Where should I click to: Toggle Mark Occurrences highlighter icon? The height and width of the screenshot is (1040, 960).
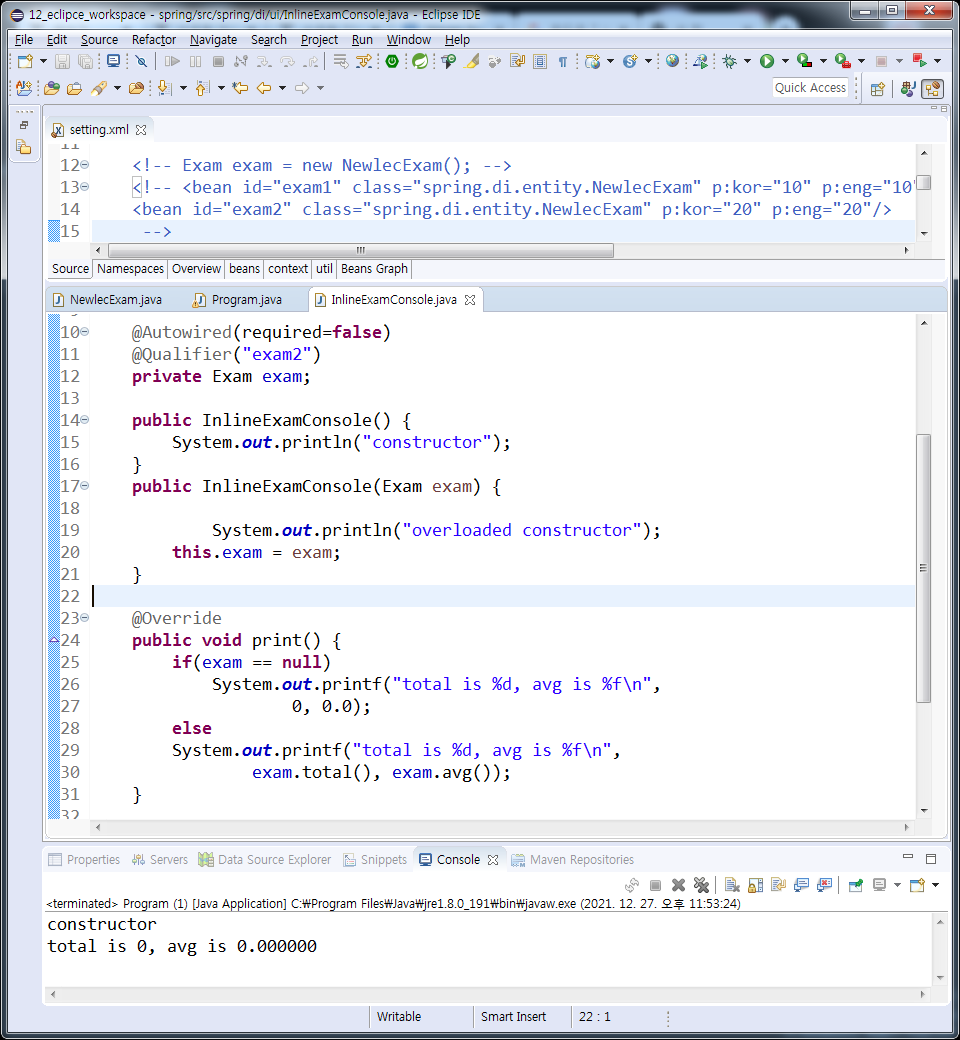click(472, 62)
